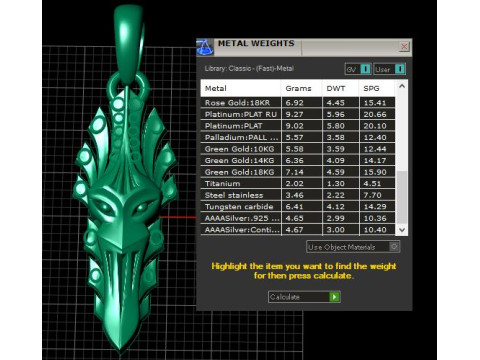Select the Palladium:PALL row
The width and height of the screenshot is (480, 360).
[x=298, y=137]
